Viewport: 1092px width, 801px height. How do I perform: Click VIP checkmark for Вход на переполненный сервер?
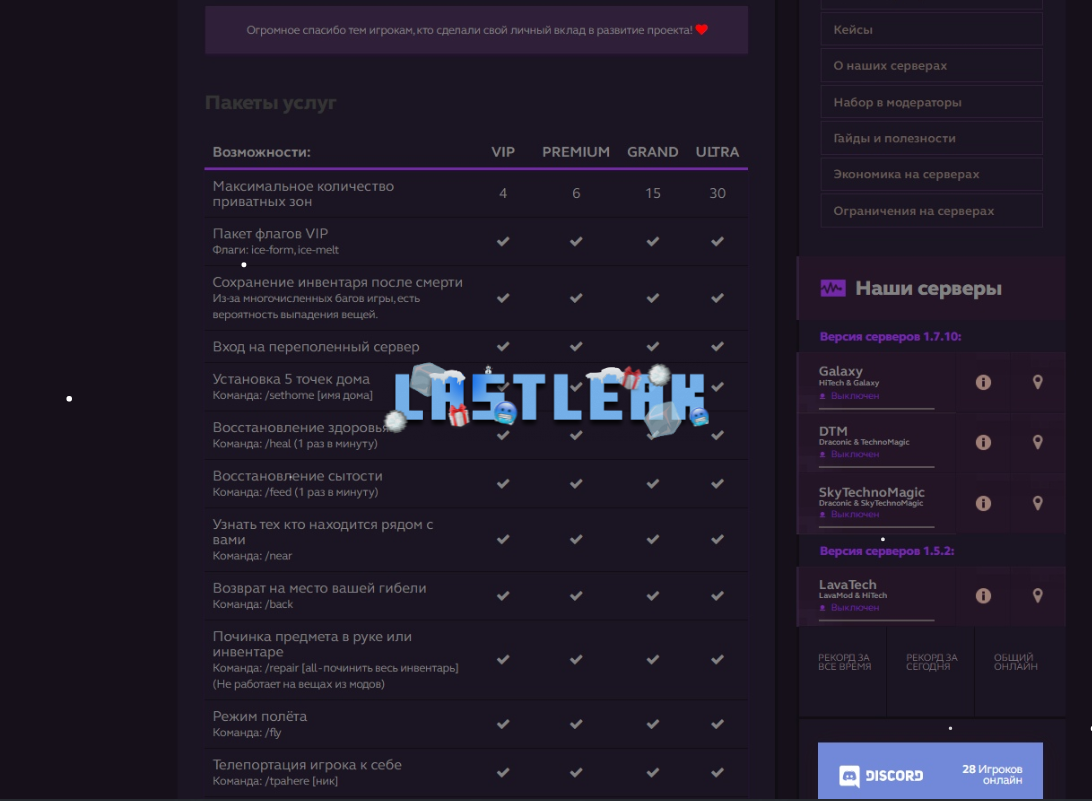pyautogui.click(x=503, y=346)
